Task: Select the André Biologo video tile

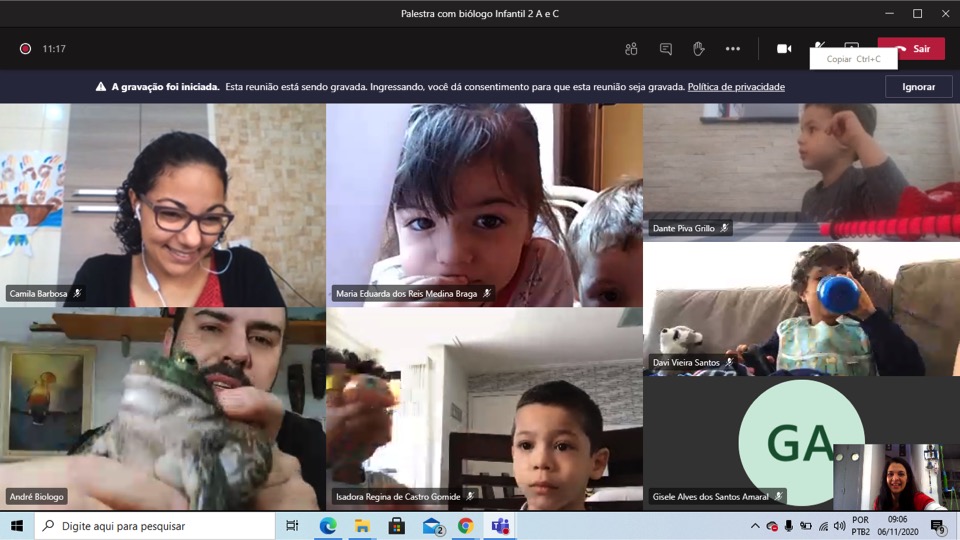Action: coord(162,408)
